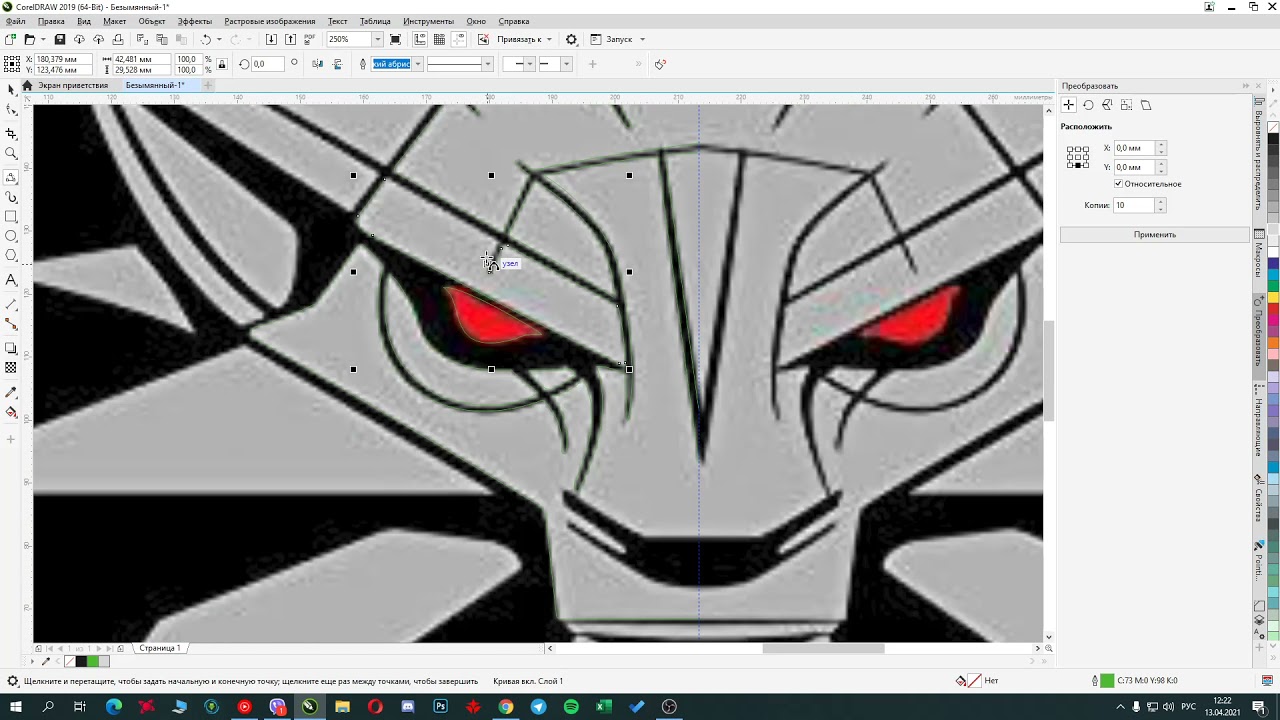Switch to the Scale and Mirror transformation icon
The image size is (1280, 720).
point(1107,105)
